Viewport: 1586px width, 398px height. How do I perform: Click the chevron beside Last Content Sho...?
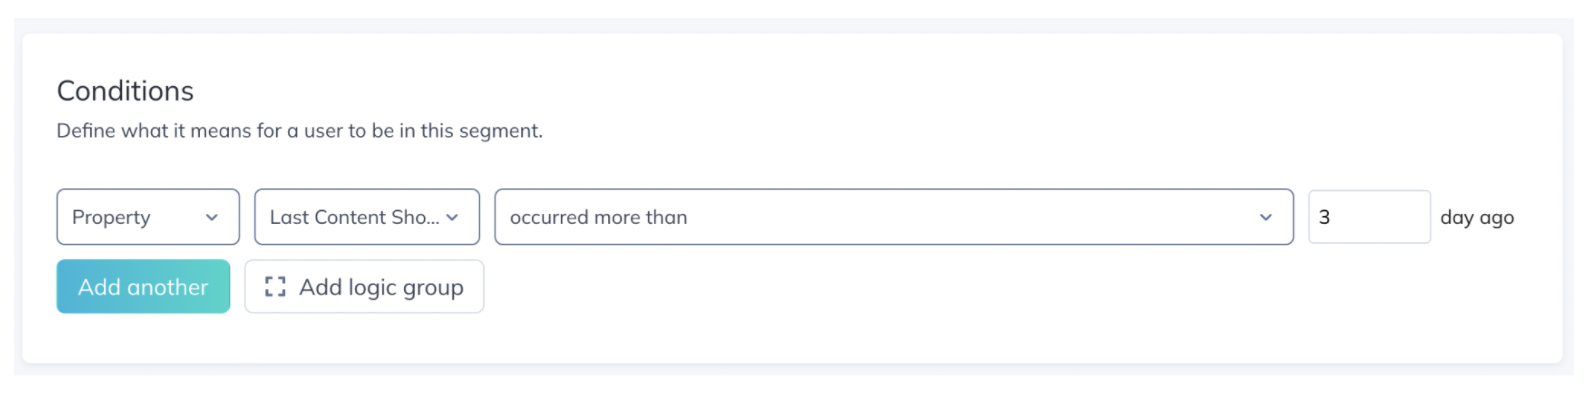[452, 217]
